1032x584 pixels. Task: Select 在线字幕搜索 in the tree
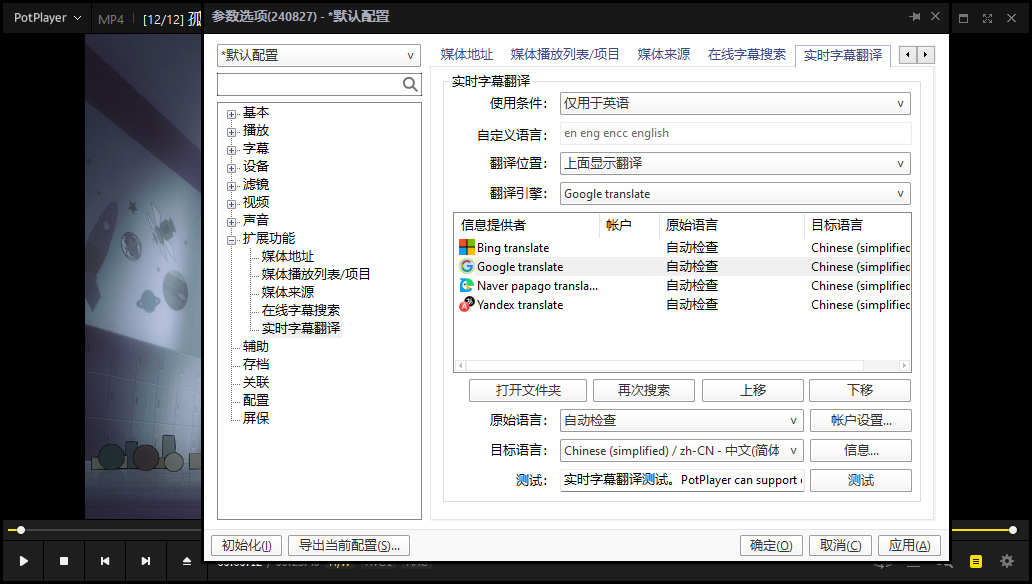click(301, 310)
